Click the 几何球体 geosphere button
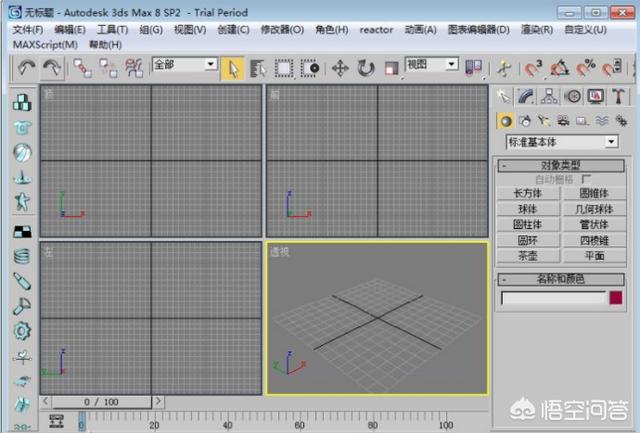The image size is (640, 433). point(594,209)
